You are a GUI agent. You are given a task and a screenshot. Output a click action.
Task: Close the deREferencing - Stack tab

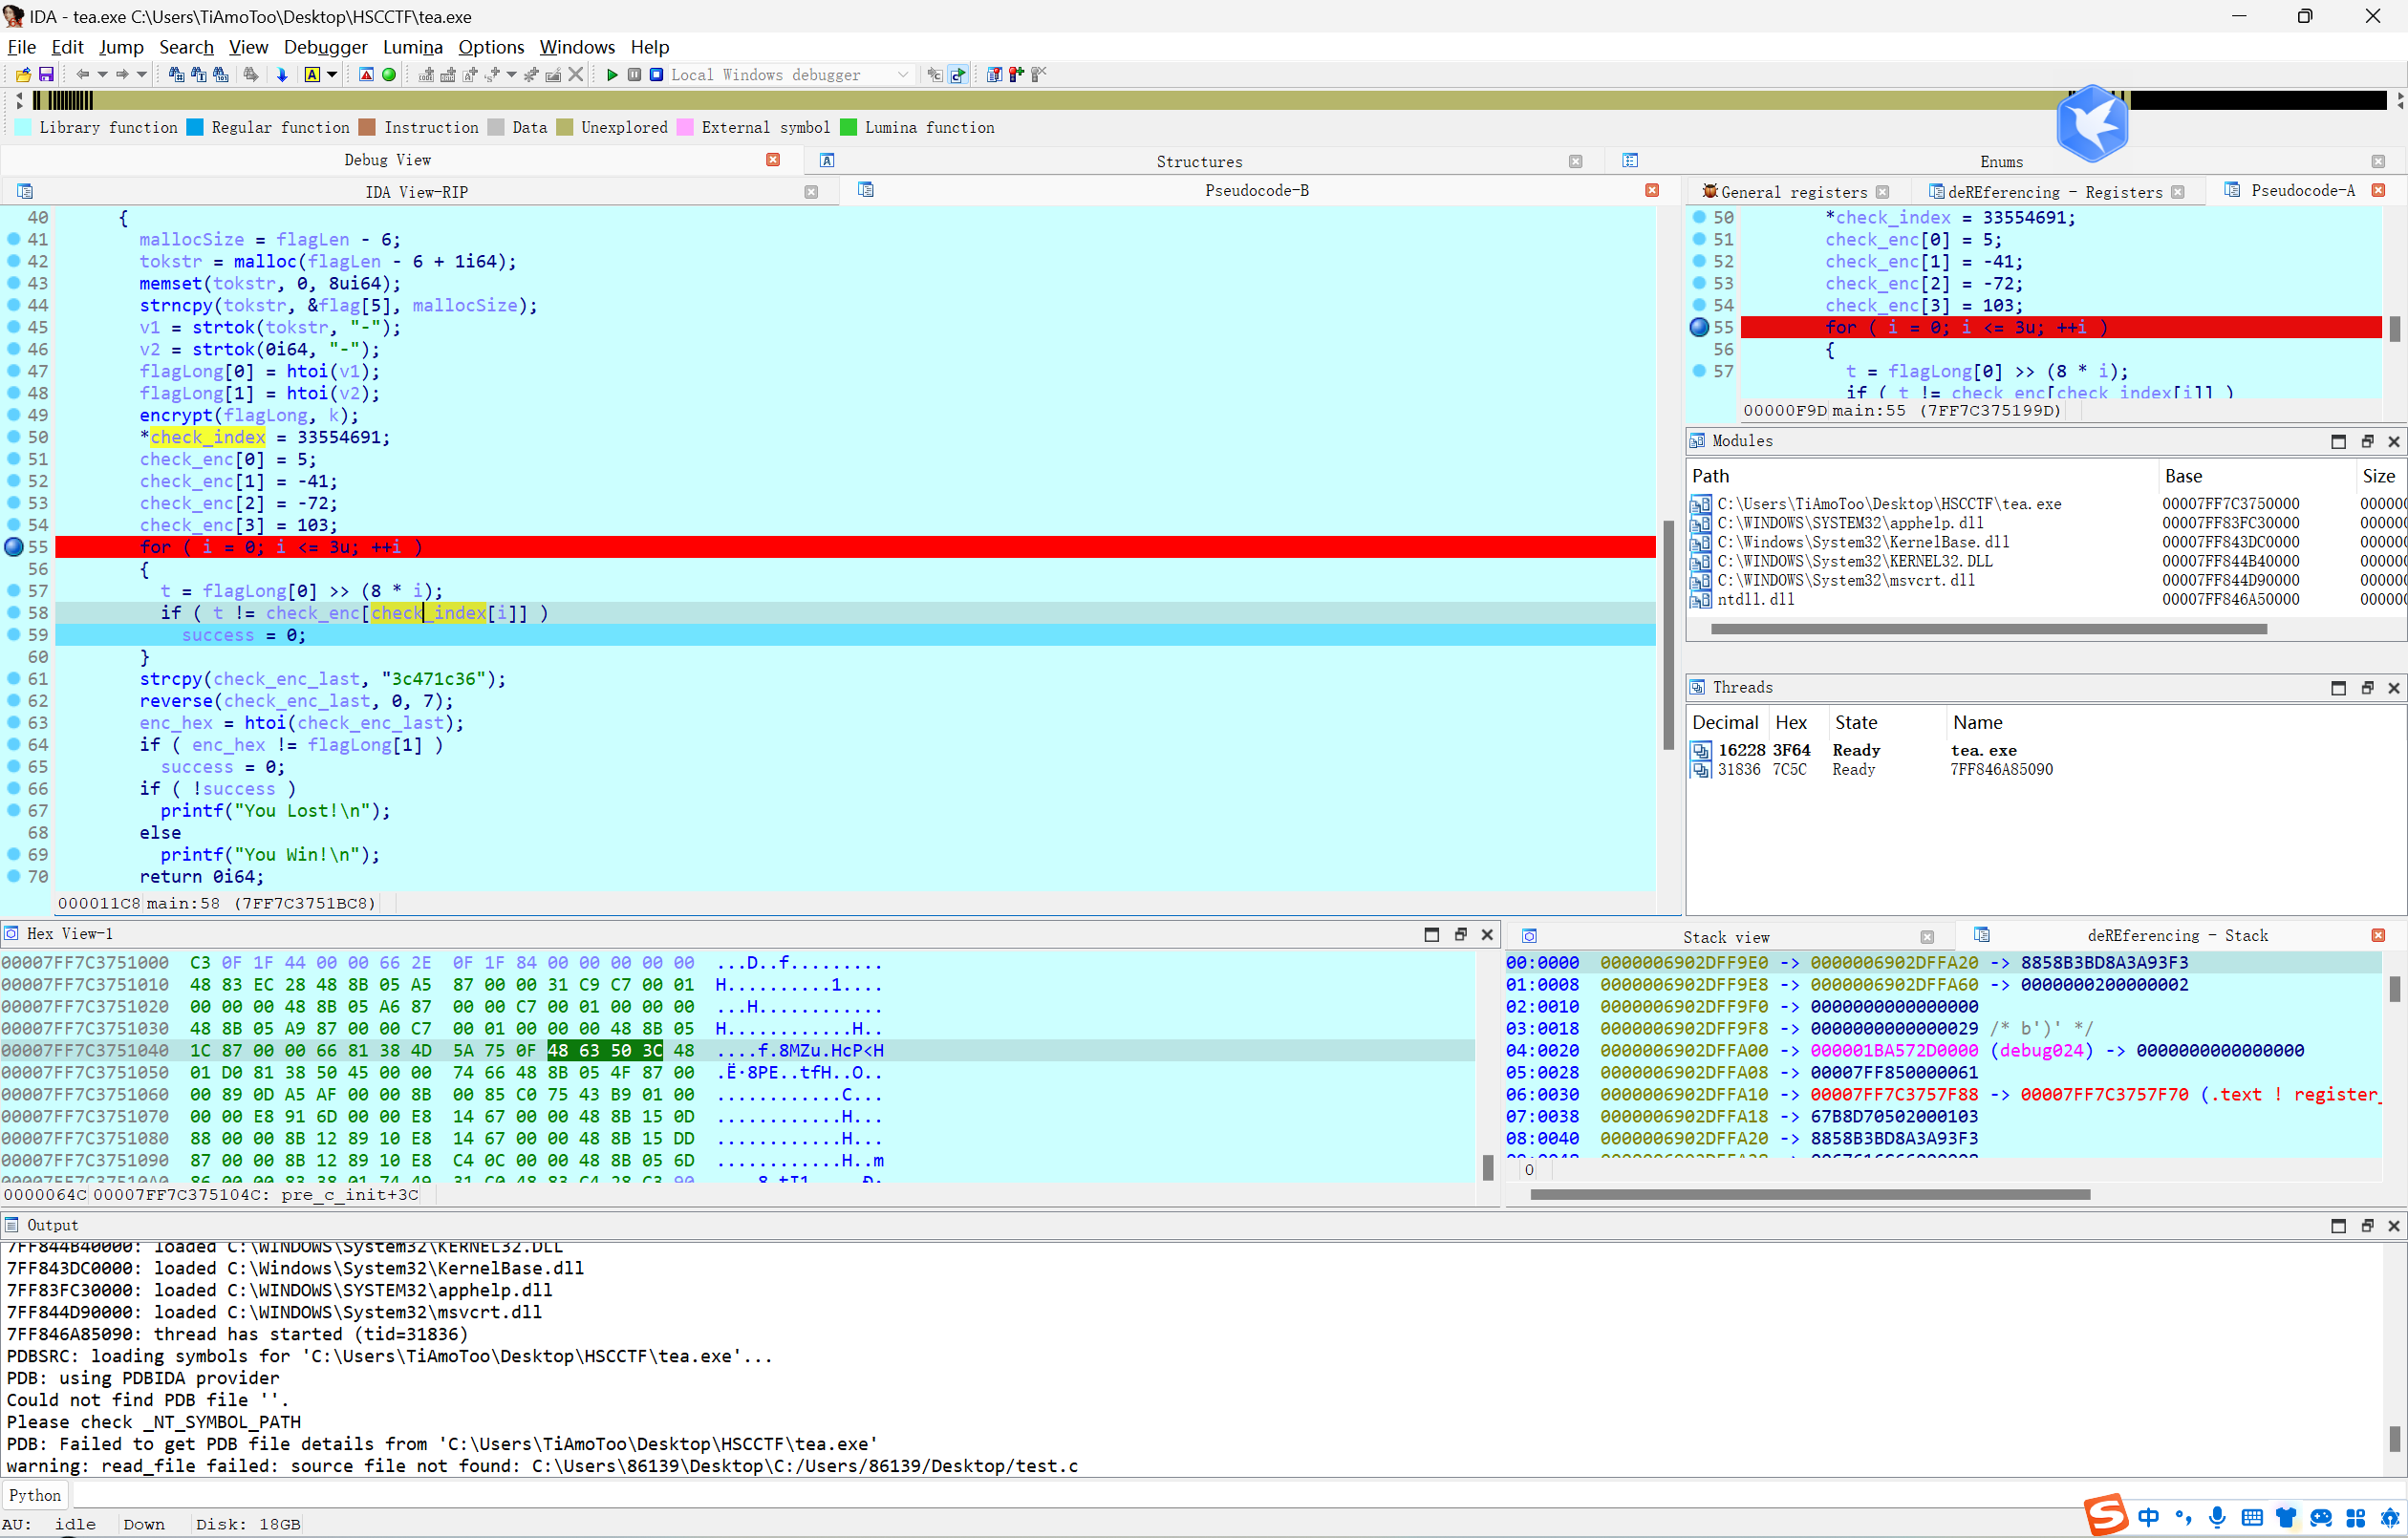tap(2378, 935)
